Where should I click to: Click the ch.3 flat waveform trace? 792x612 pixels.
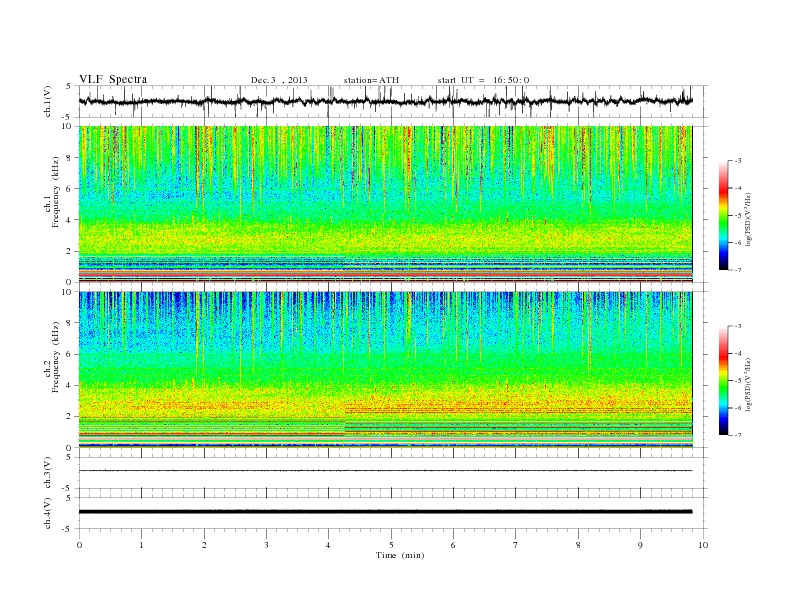(385, 471)
